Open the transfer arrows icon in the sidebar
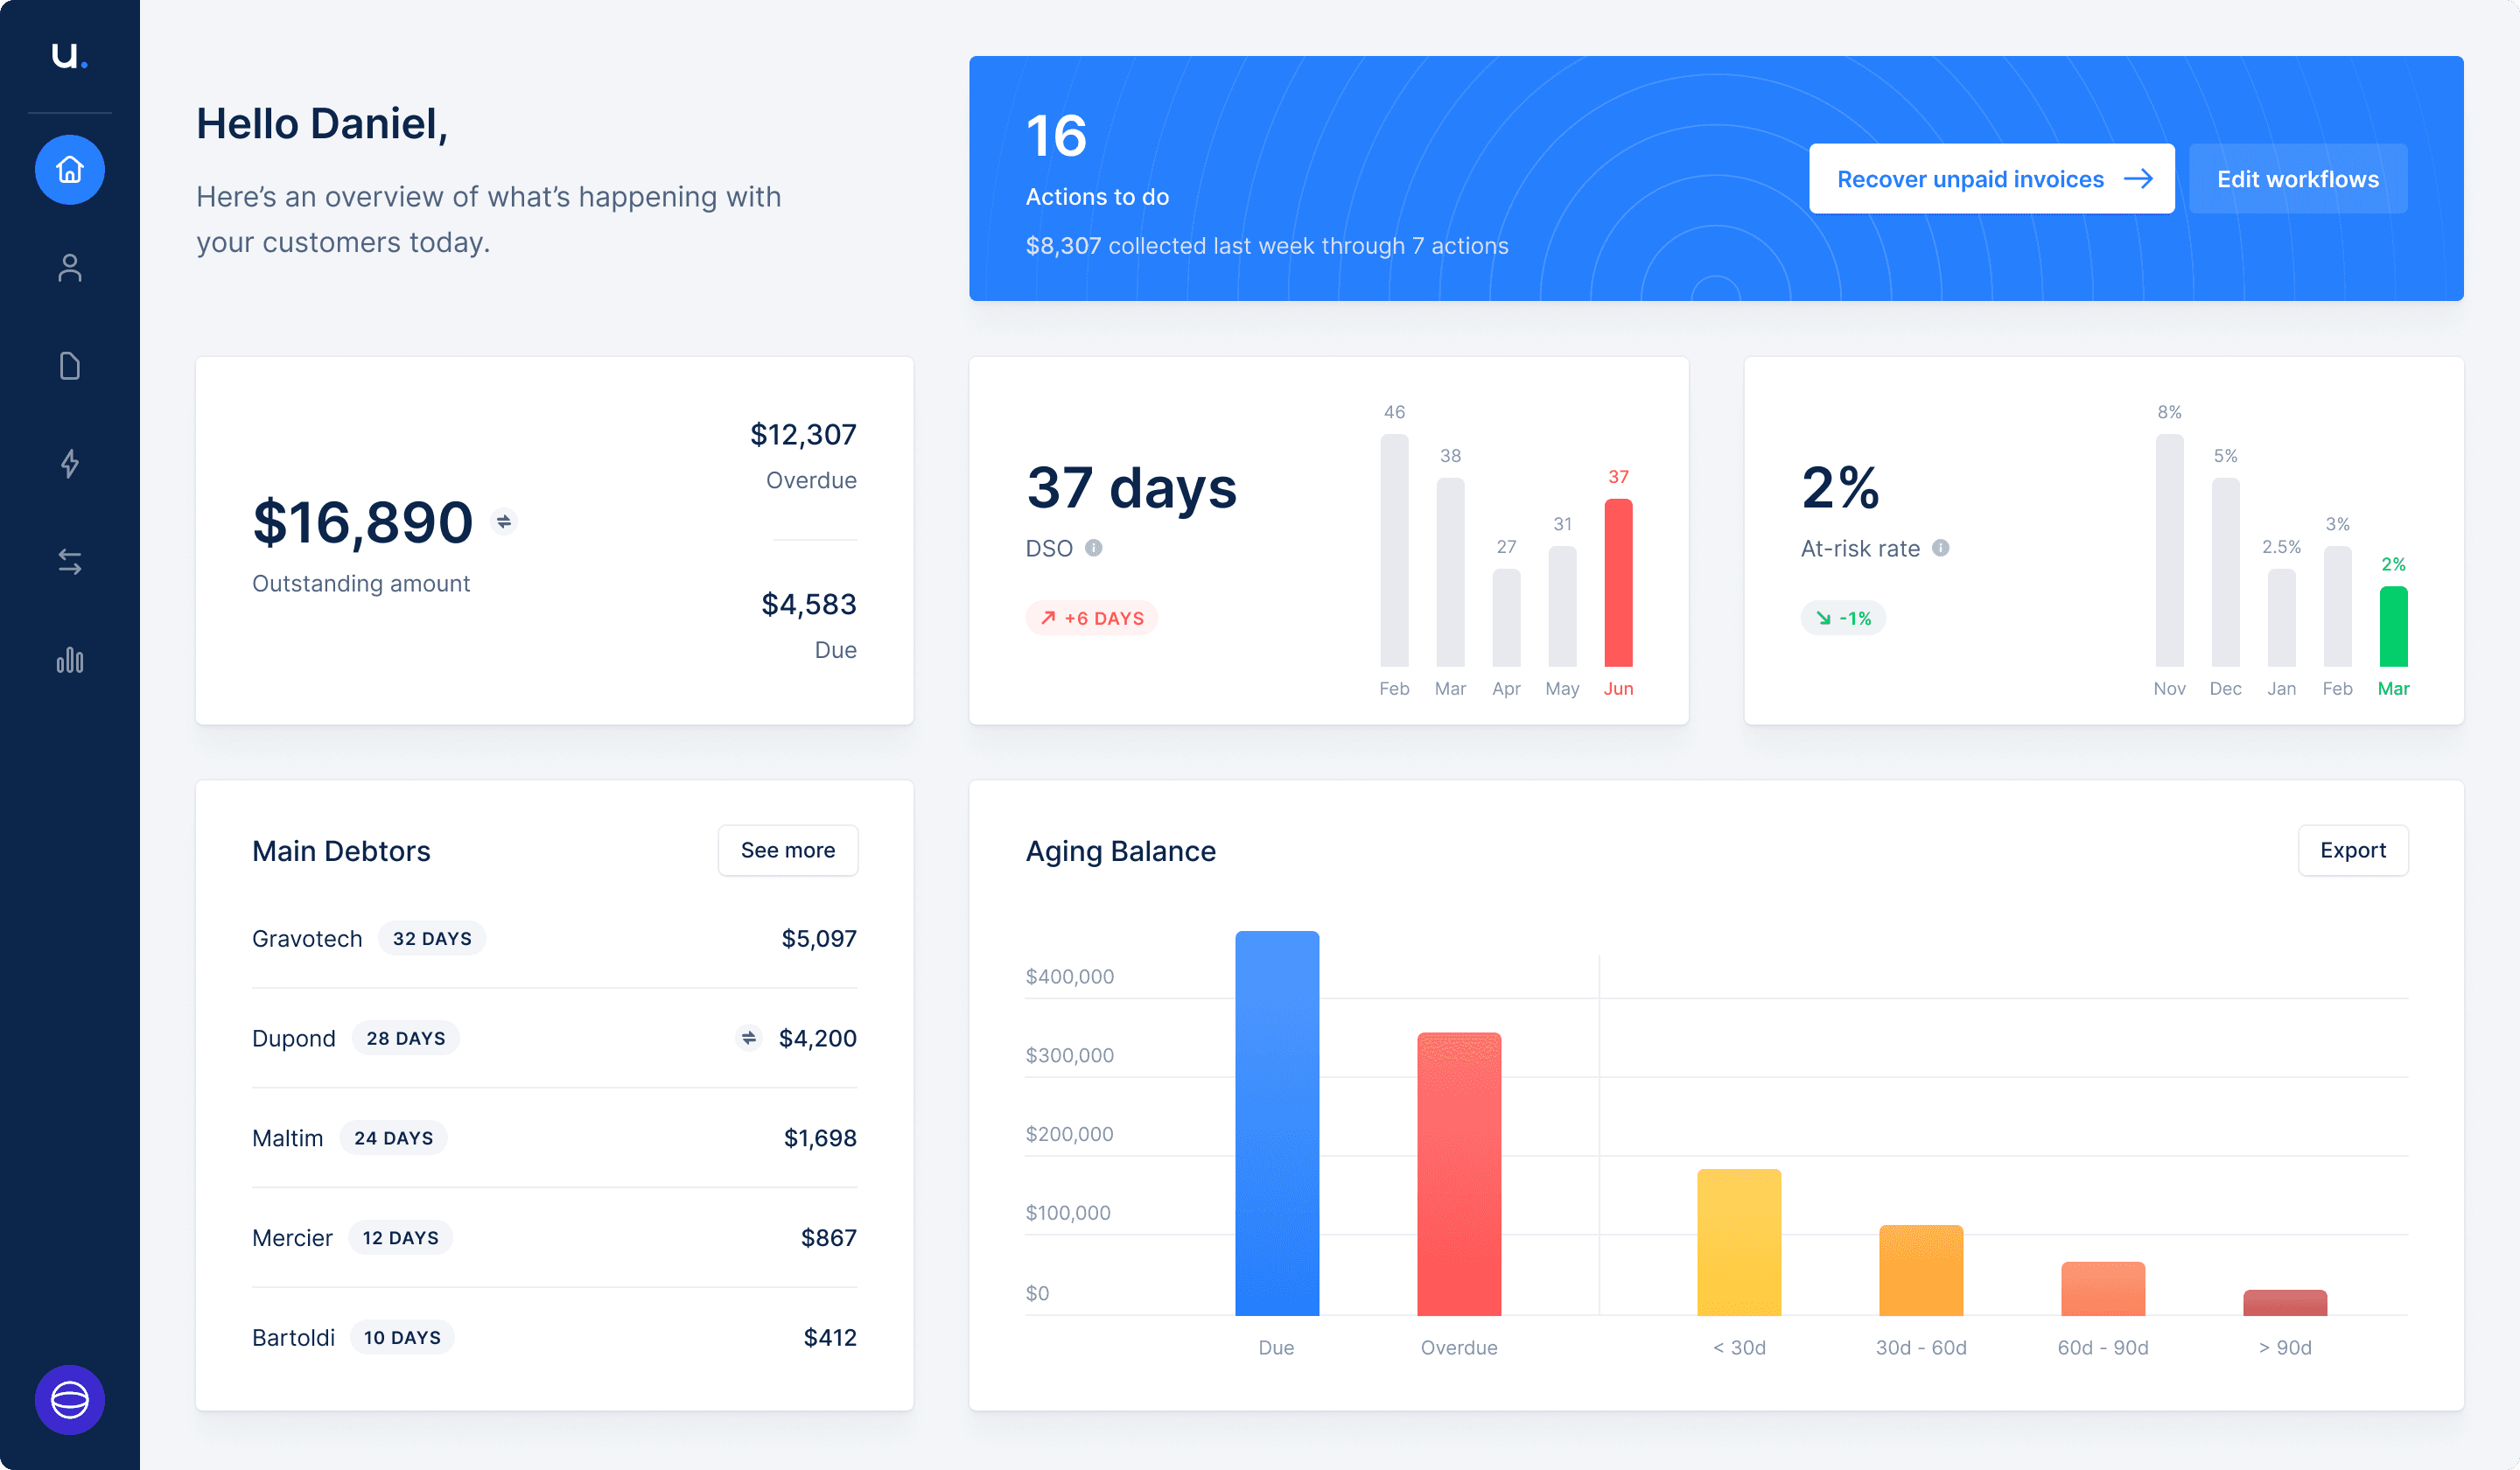This screenshot has height=1470, width=2520. [70, 562]
